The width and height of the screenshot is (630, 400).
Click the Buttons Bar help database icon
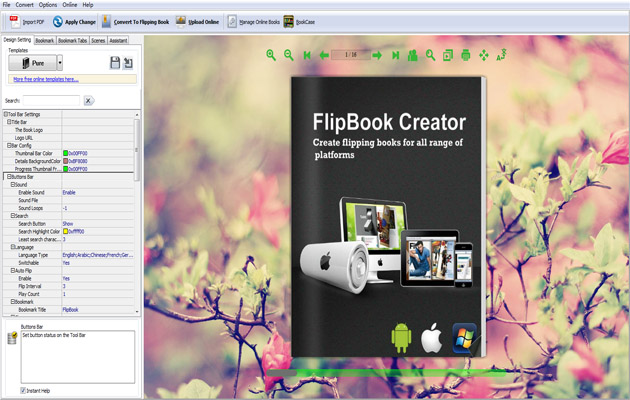12,338
